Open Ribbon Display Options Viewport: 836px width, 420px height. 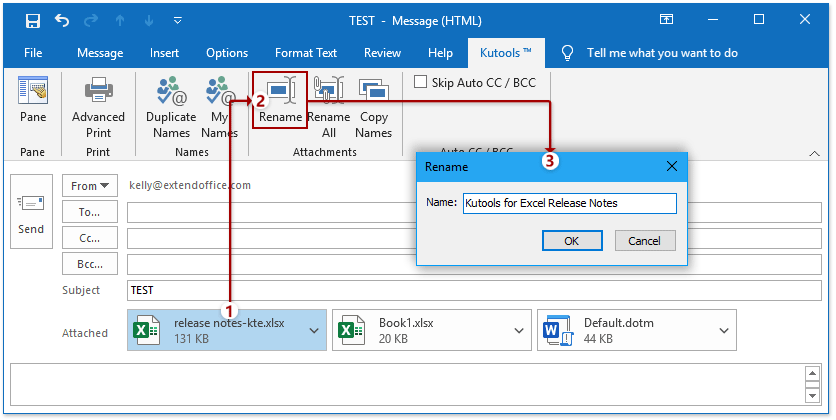(666, 20)
